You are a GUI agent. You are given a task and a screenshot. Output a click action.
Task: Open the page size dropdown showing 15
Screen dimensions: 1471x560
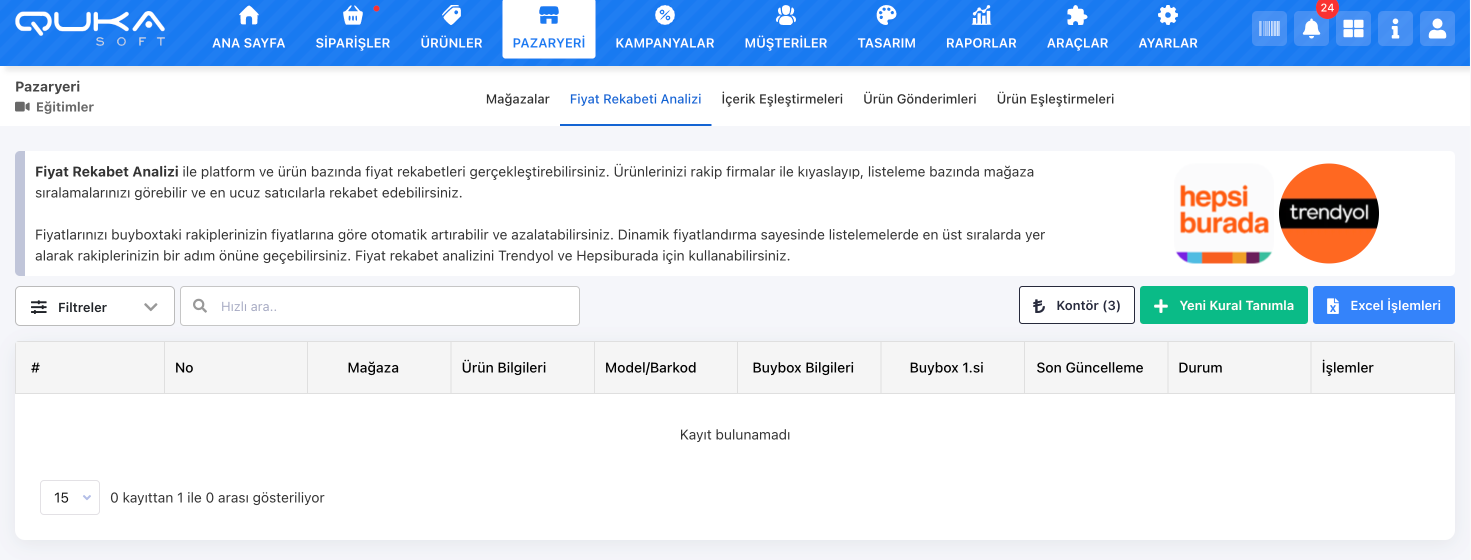(x=70, y=497)
